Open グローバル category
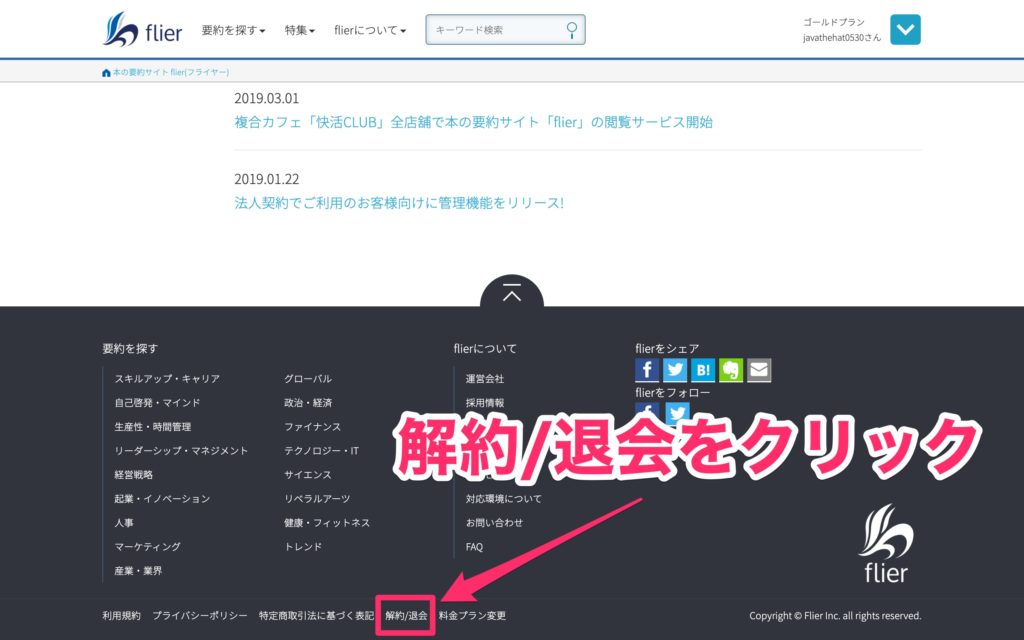The width and height of the screenshot is (1024, 640). pos(308,379)
